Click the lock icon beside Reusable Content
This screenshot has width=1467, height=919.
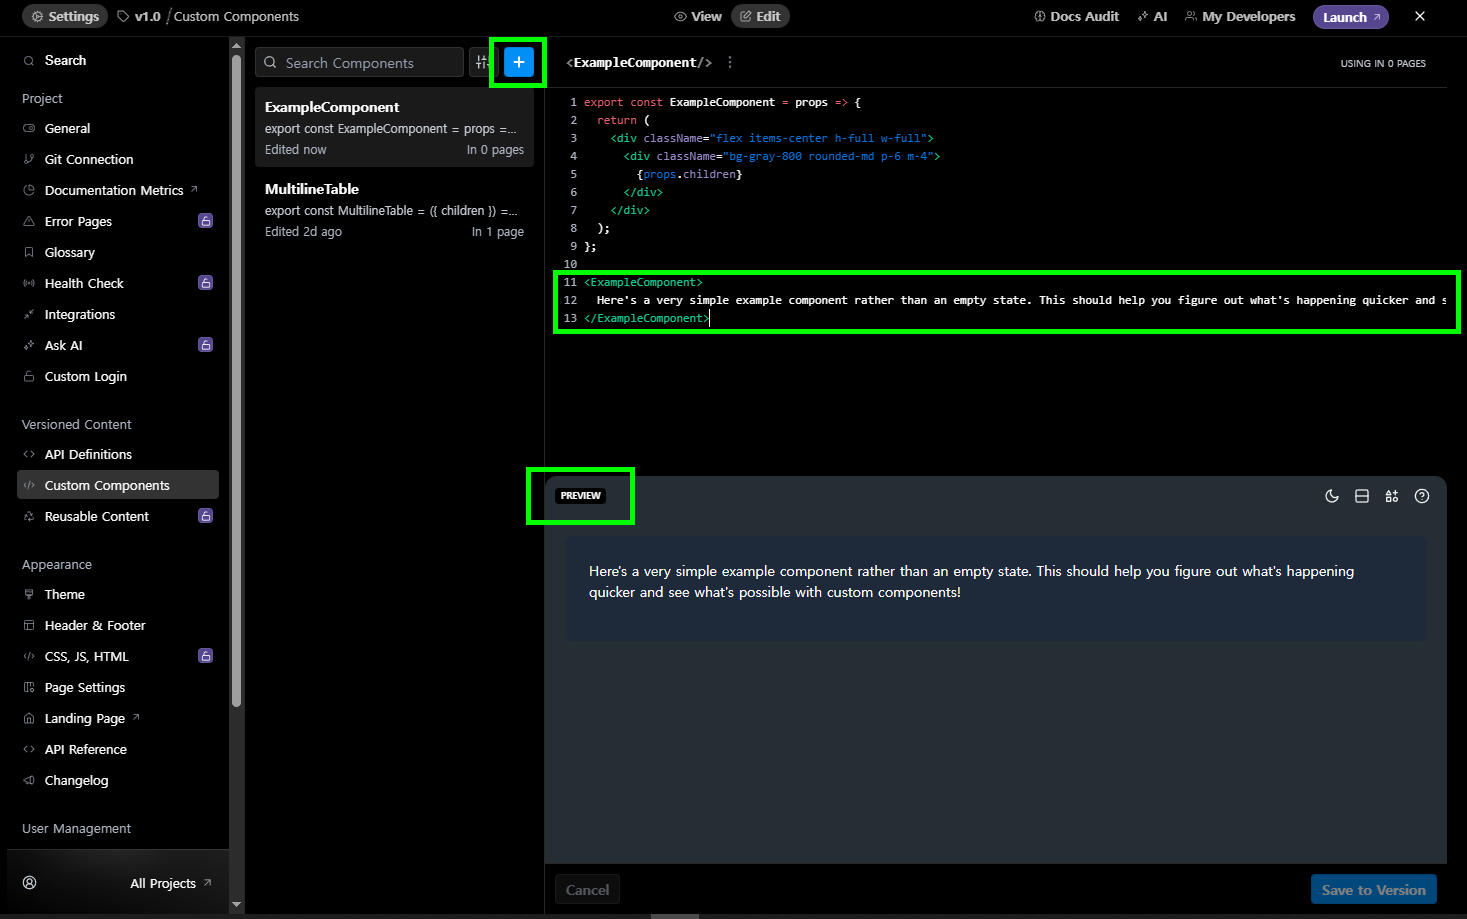click(x=205, y=516)
